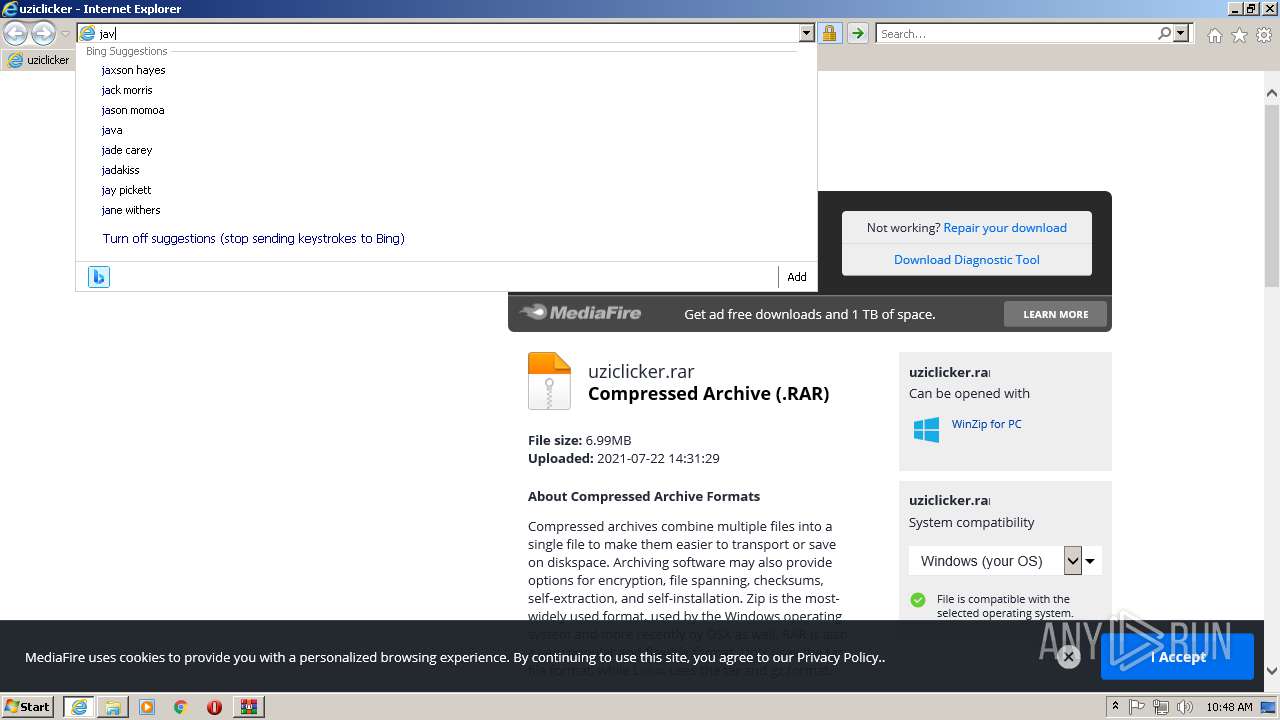This screenshot has width=1280, height=720.
Task: Click the browser Forward arrow button
Action: [x=43, y=33]
